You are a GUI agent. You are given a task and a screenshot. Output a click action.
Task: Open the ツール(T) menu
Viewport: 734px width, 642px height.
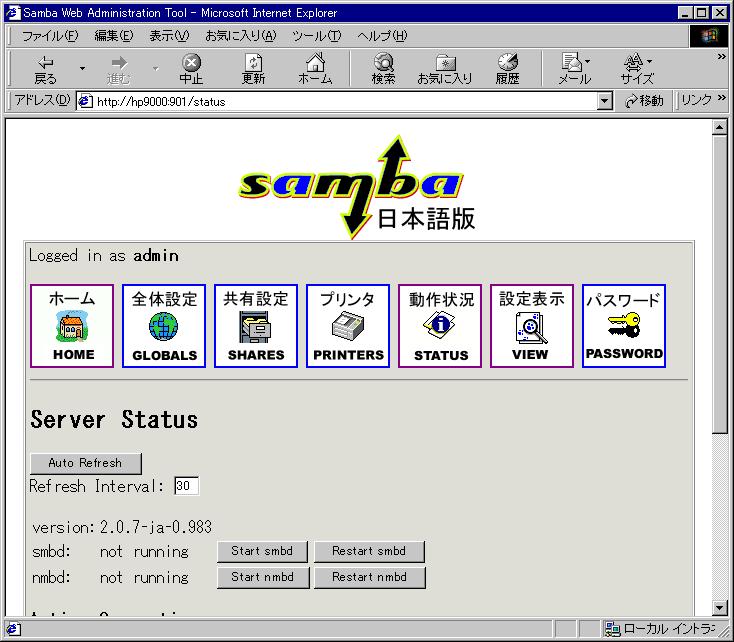[x=317, y=36]
